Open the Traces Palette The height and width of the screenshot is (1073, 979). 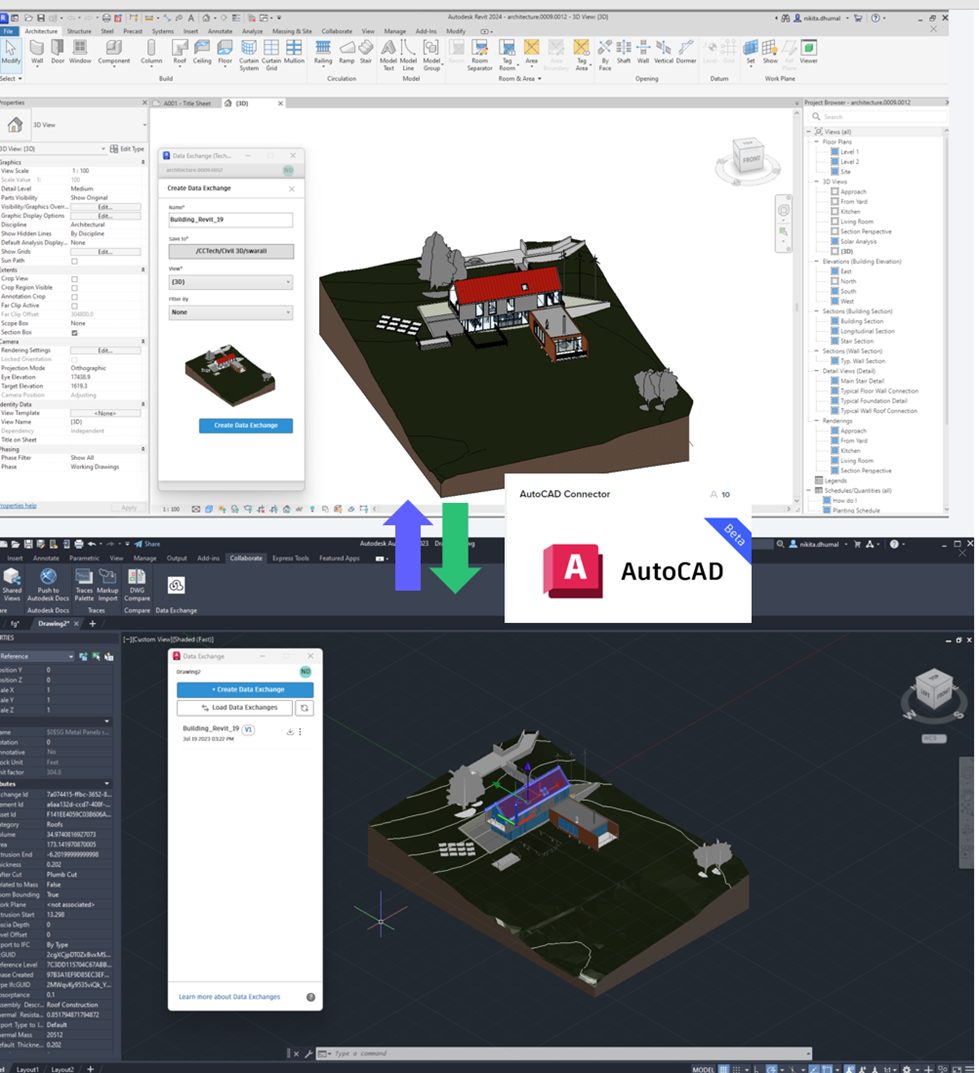(x=84, y=578)
